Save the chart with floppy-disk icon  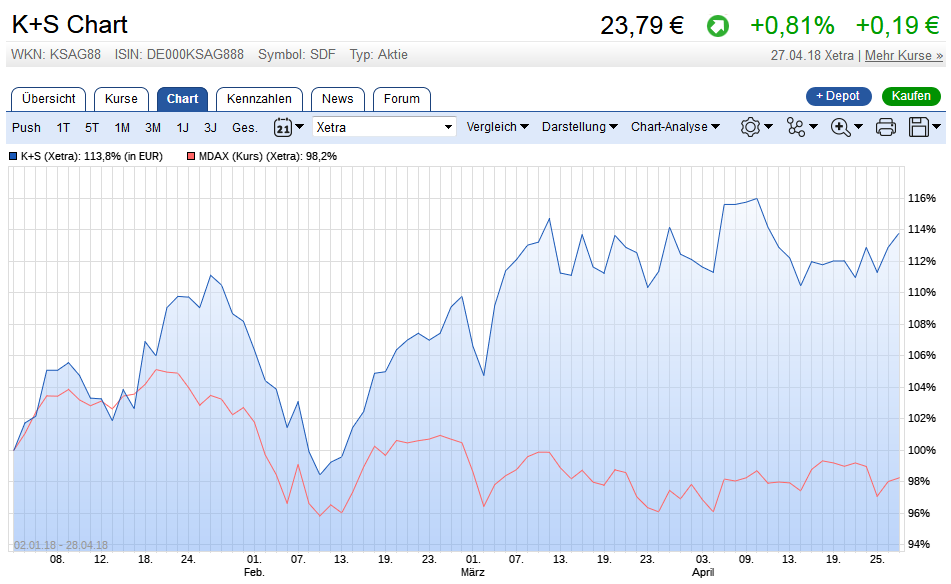pos(919,127)
